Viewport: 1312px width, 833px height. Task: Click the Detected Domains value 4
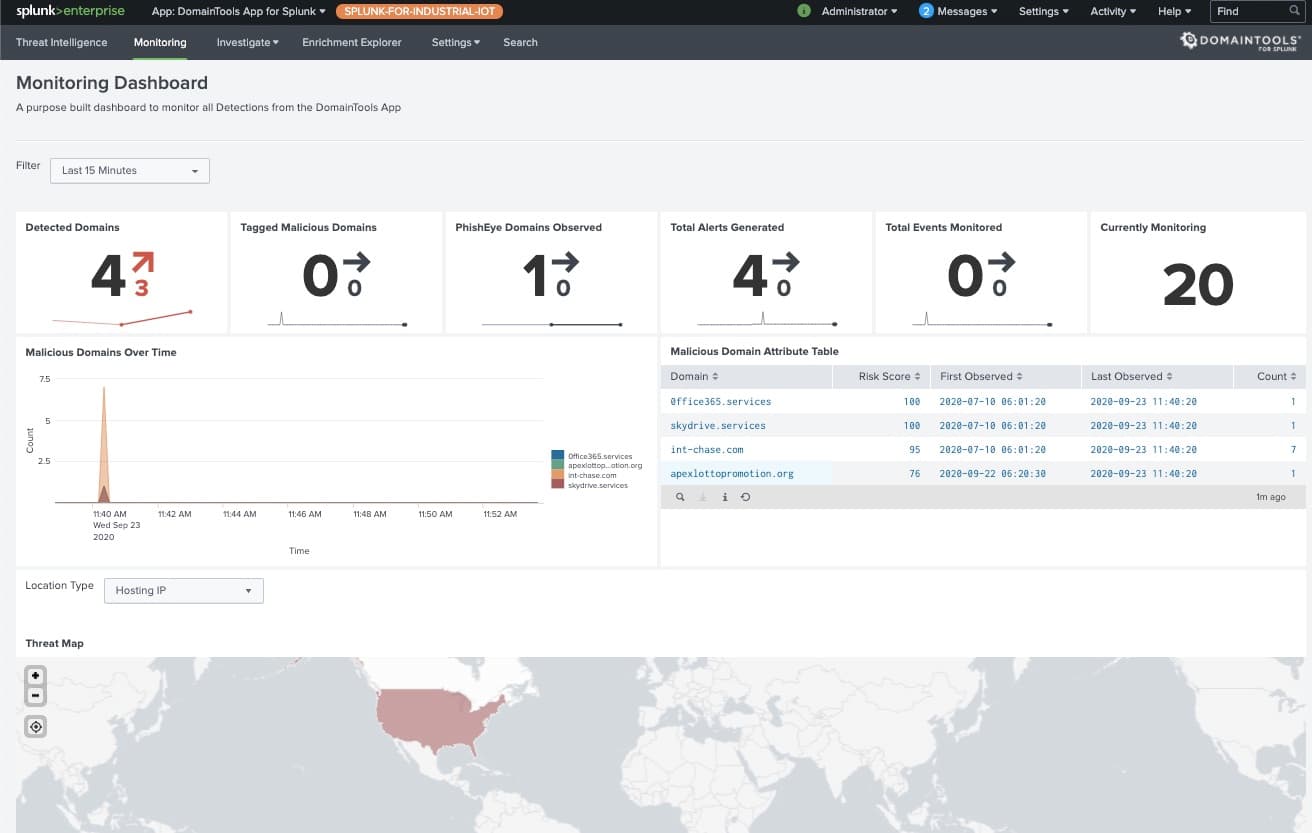(x=108, y=276)
